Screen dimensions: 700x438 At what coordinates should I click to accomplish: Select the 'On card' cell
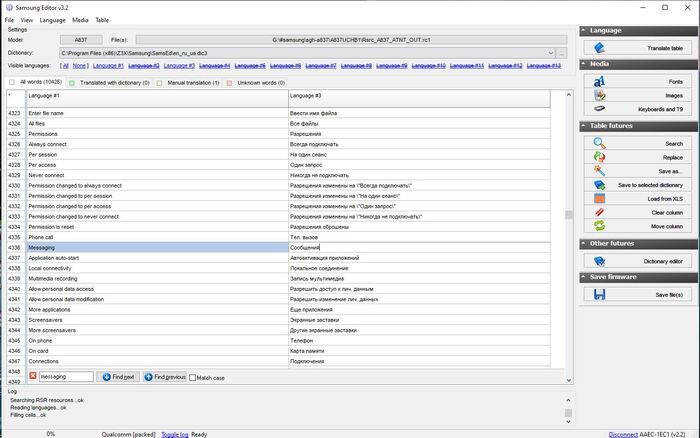[x=157, y=350]
